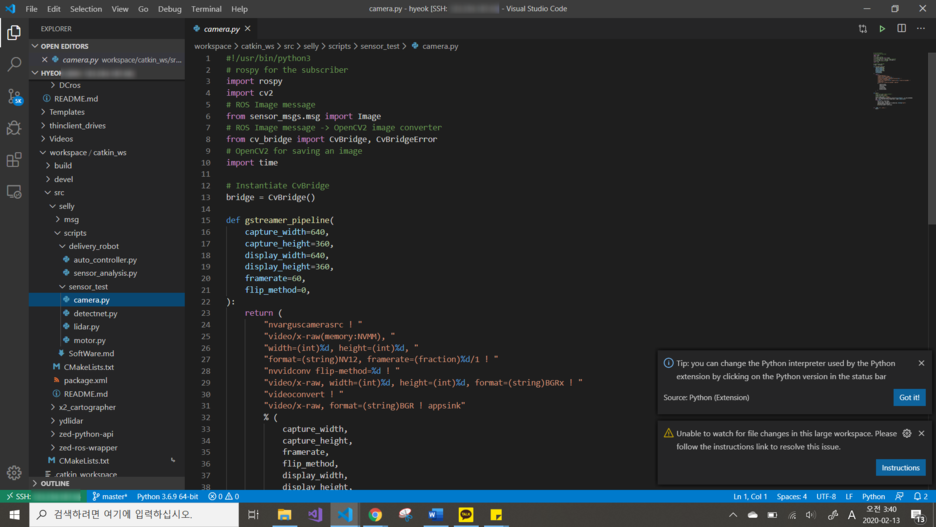936x527 pixels.
Task: Open changes compare icon in editor toolbar
Action: [863, 29]
